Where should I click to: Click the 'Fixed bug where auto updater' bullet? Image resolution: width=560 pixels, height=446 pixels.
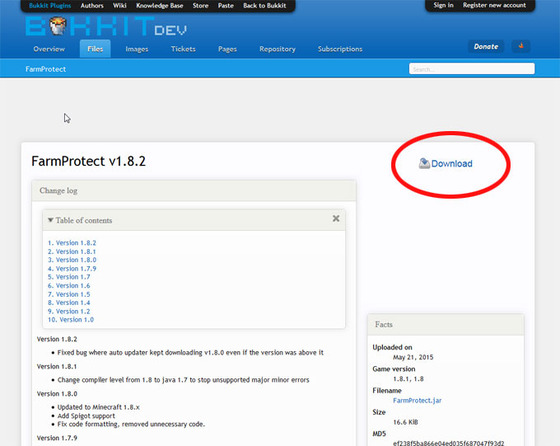click(190, 353)
